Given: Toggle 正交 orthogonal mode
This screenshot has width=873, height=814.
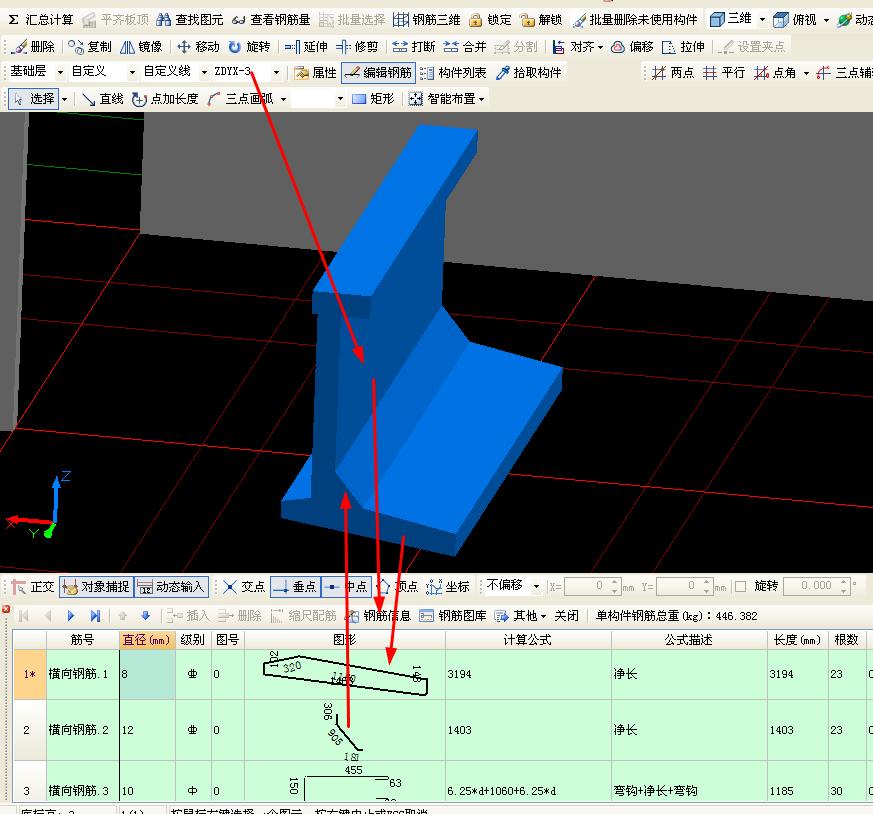Looking at the screenshot, I should [33, 587].
